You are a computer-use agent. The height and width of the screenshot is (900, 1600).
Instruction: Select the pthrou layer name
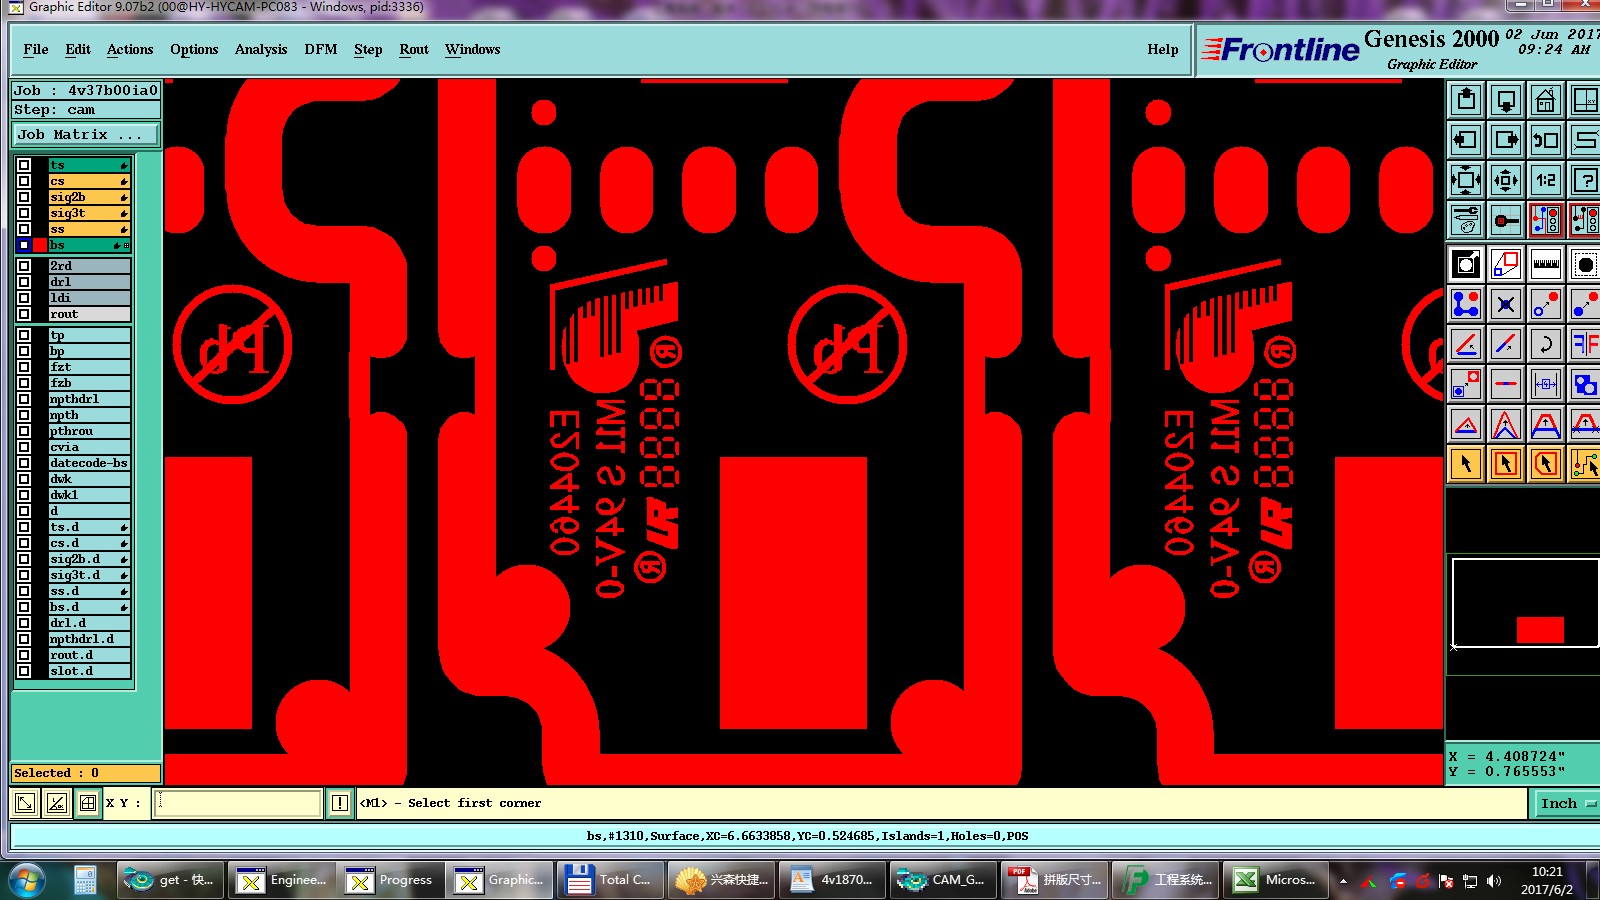tap(89, 431)
